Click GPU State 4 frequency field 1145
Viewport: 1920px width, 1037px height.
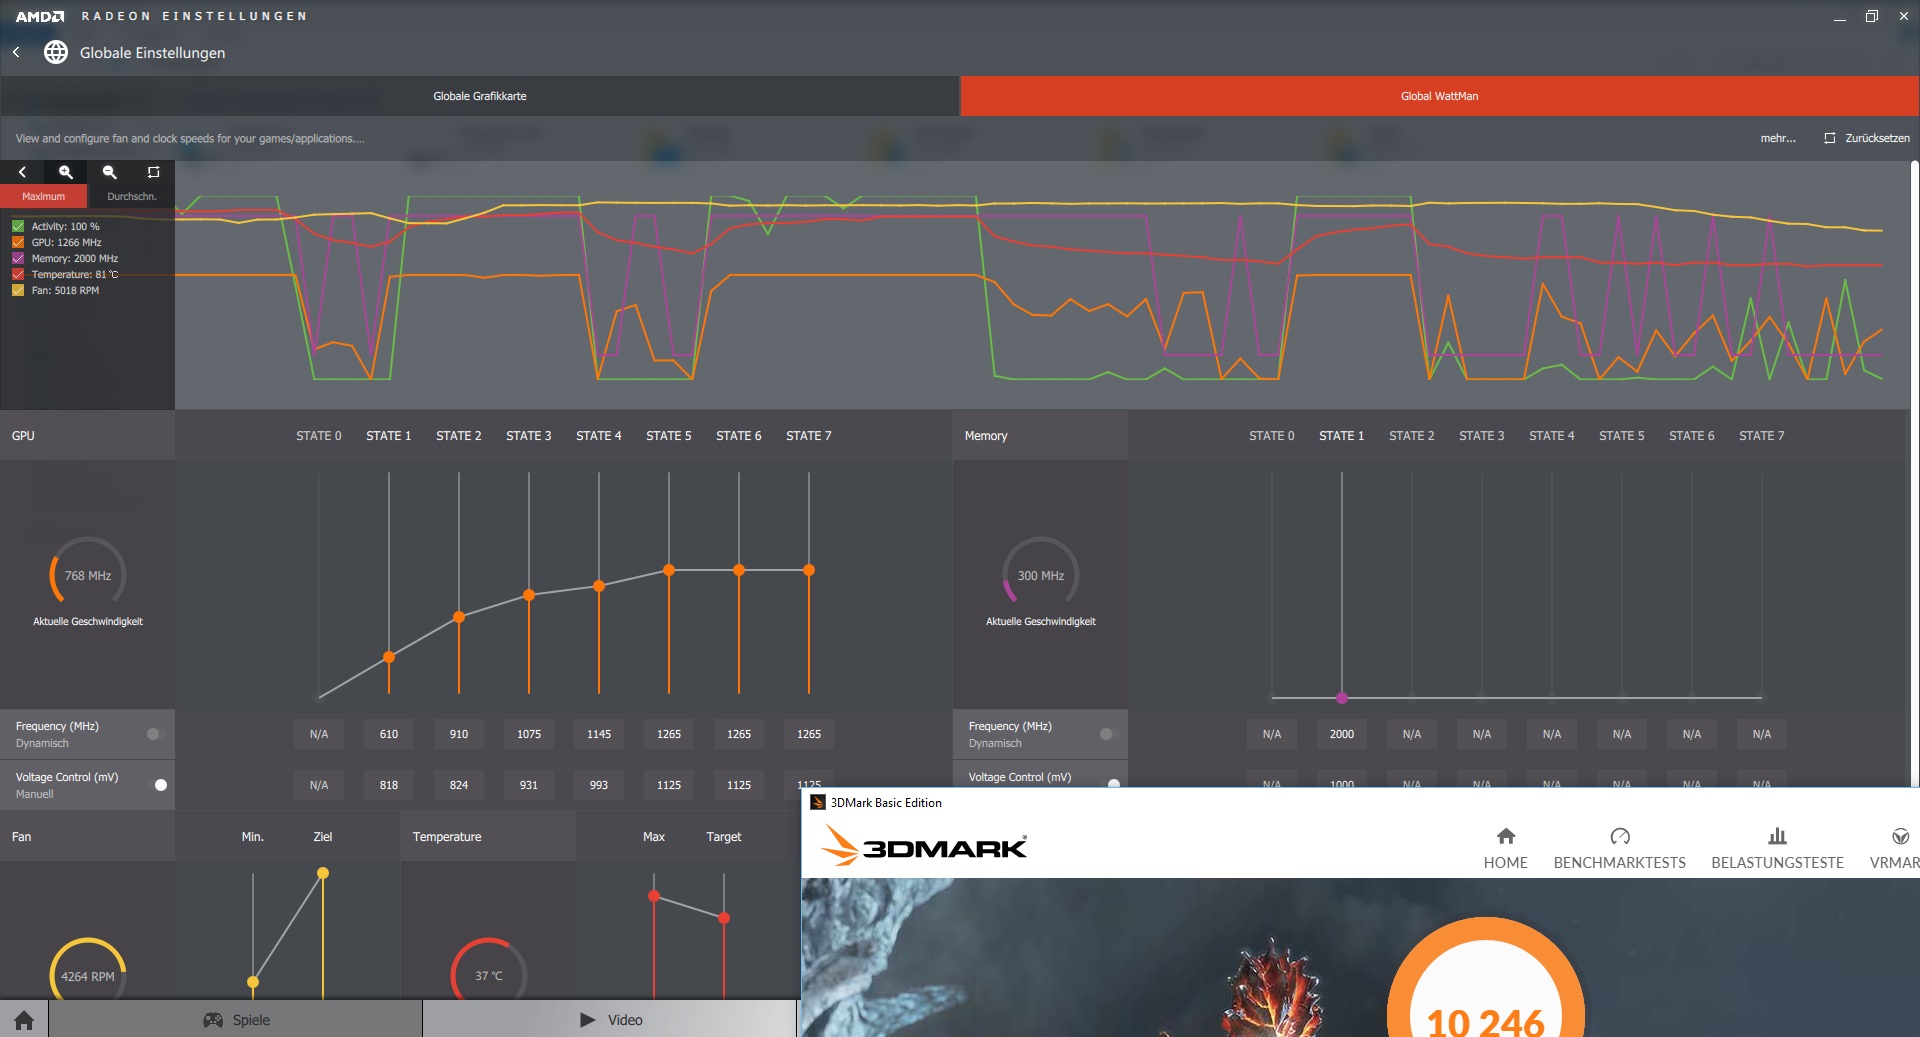coord(599,734)
